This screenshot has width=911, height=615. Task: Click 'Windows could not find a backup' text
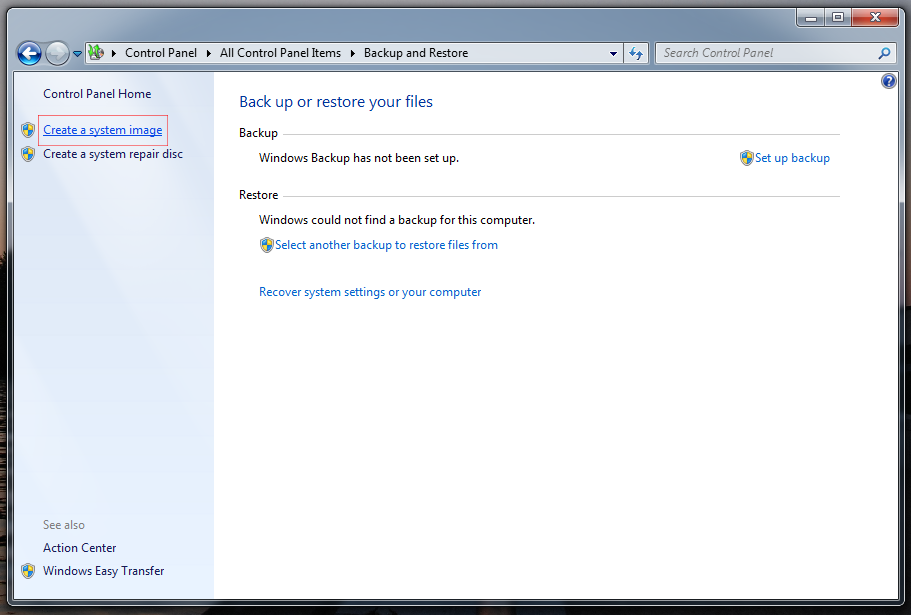[397, 220]
